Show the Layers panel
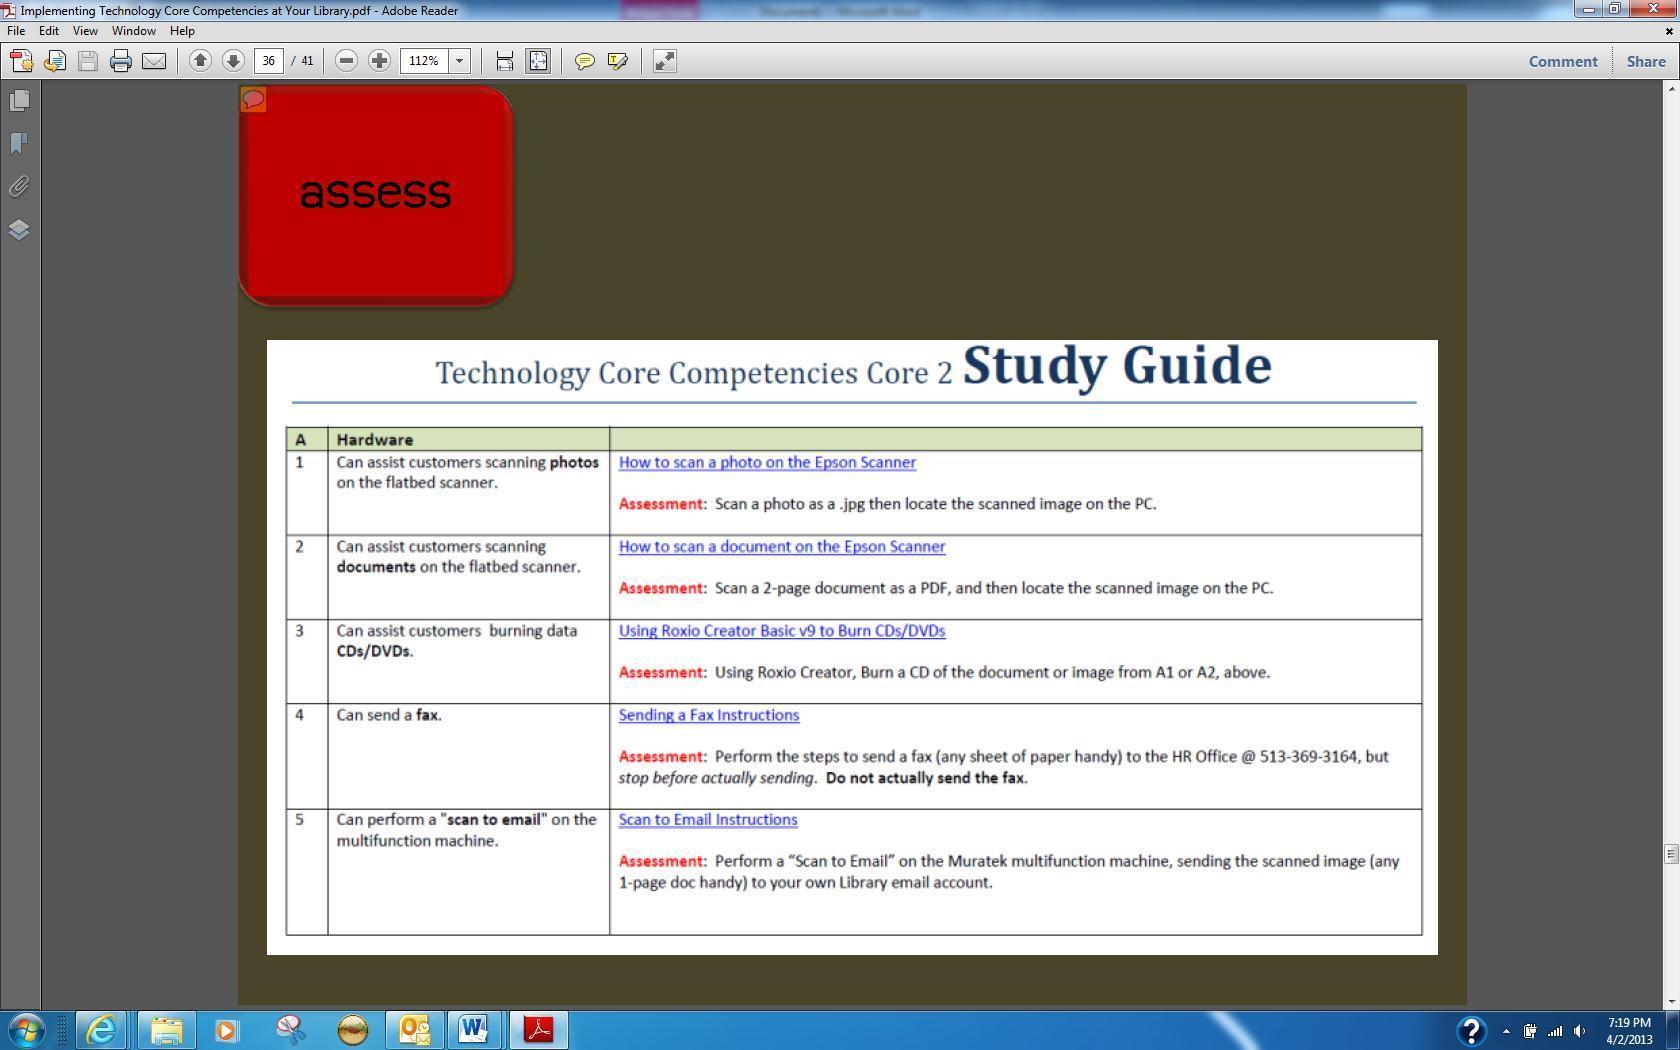Screen dimensions: 1680x1050 (x=19, y=230)
